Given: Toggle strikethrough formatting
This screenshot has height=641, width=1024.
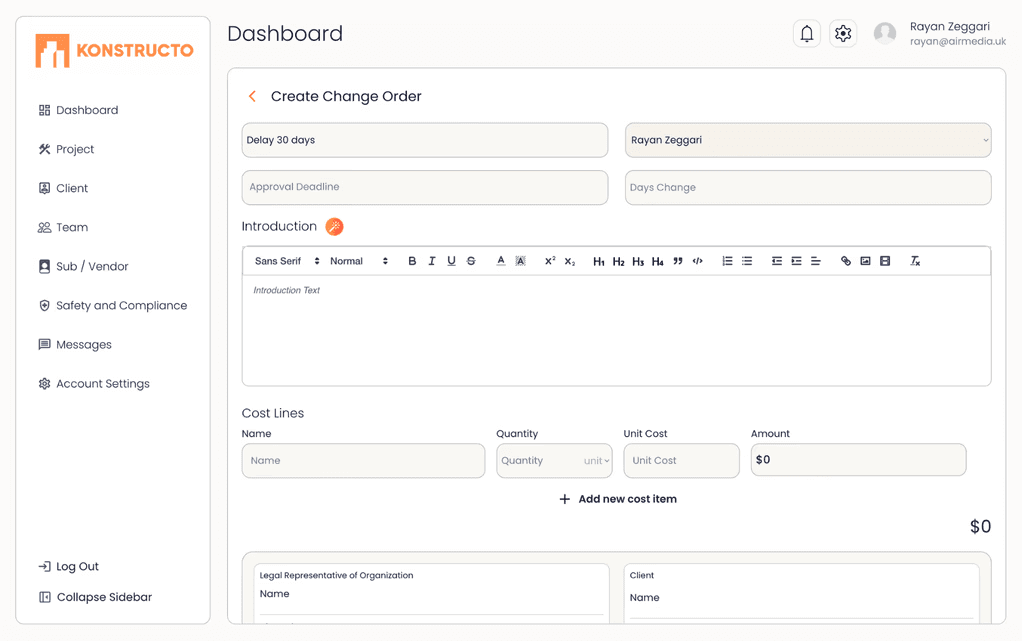Looking at the screenshot, I should 471,261.
